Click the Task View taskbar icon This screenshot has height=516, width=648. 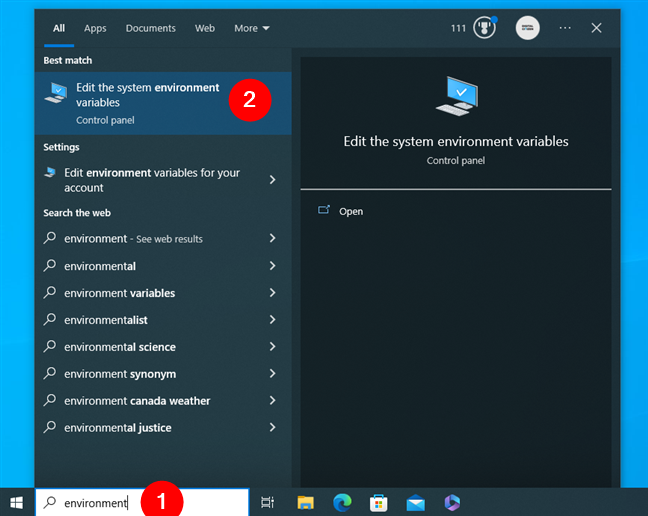[267, 502]
